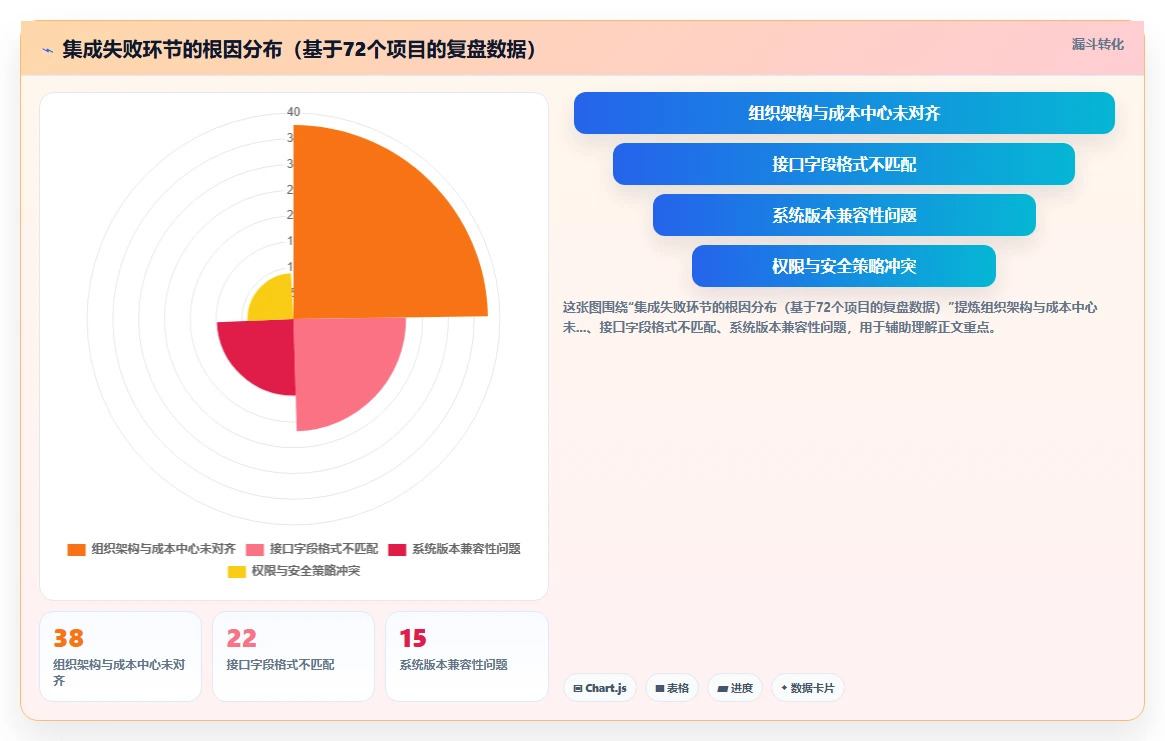Image resolution: width=1165 pixels, height=741 pixels.
Task: Click the square icon inside the 表格 chip
Action: (x=660, y=689)
